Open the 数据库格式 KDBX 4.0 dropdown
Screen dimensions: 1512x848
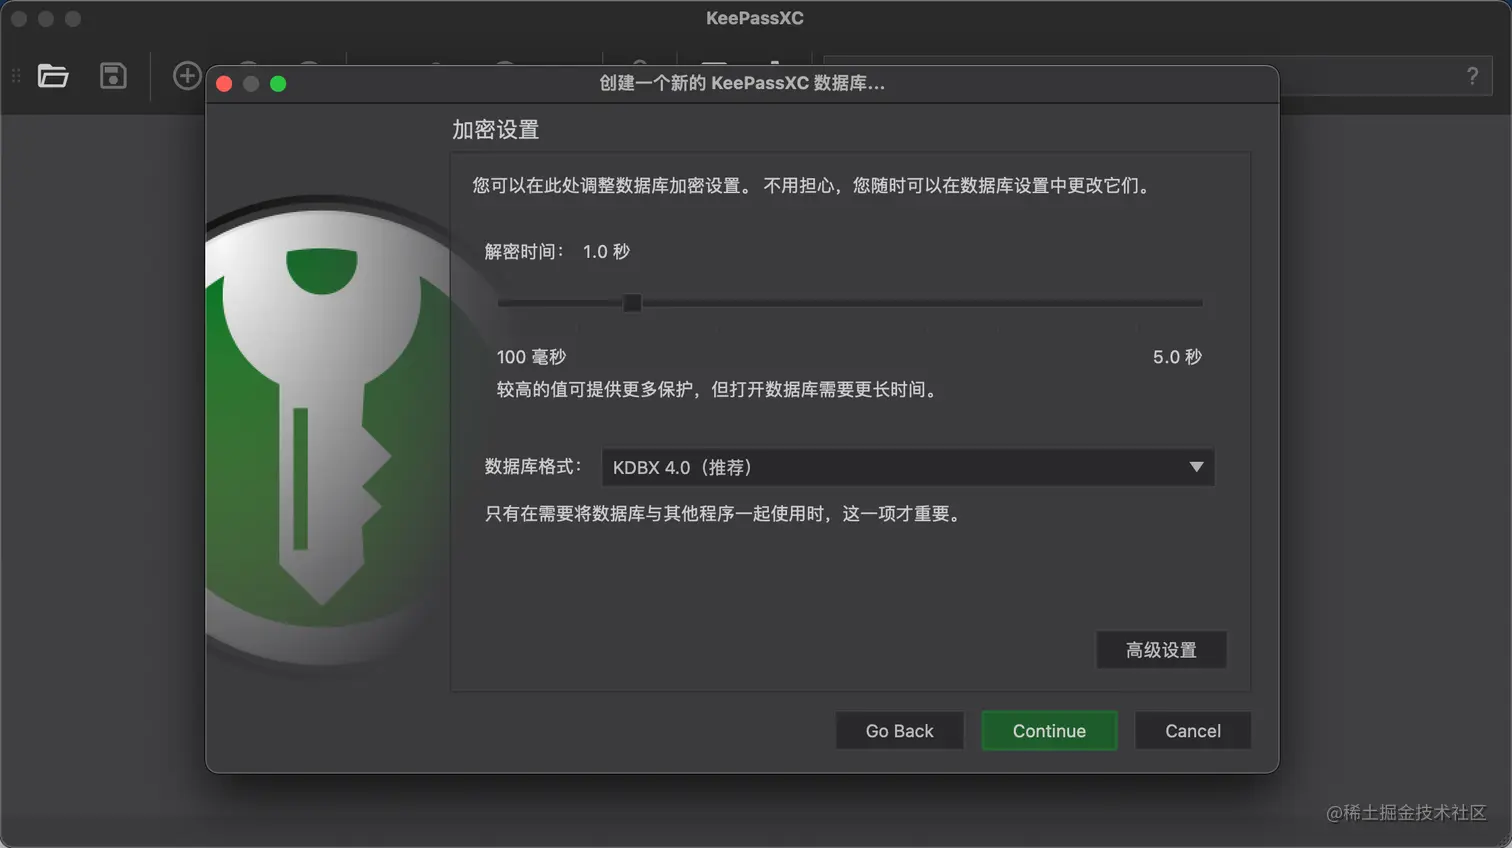click(x=908, y=467)
